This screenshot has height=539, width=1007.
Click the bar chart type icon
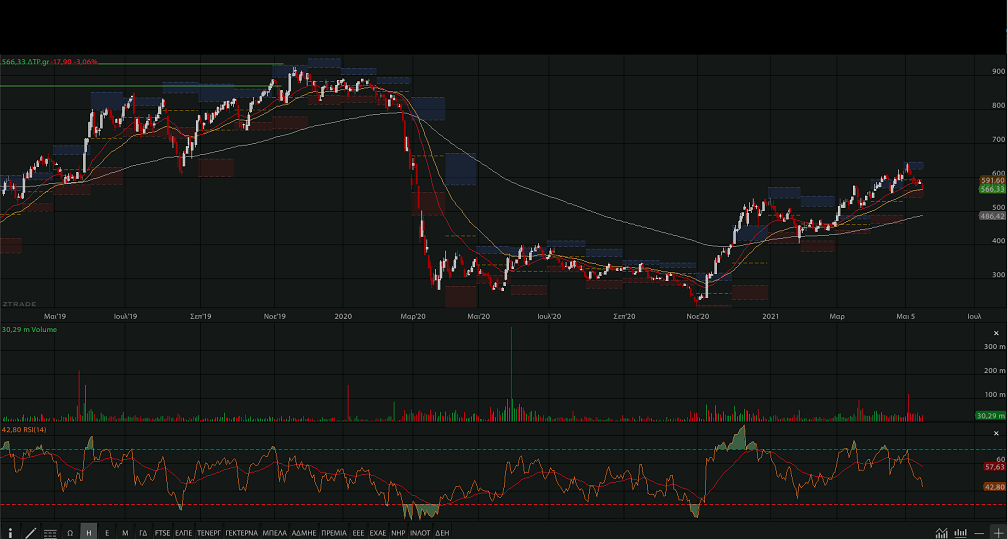coord(958,533)
